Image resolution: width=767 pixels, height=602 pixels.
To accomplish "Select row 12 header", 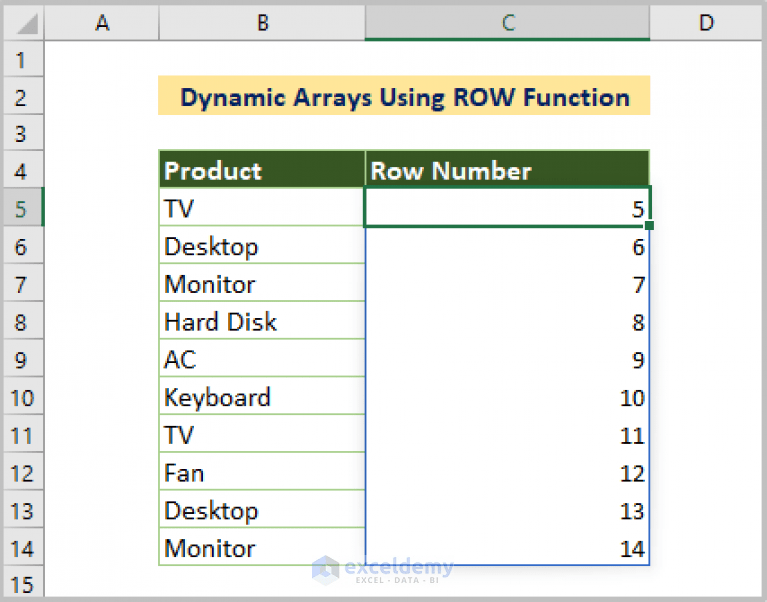I will click(x=23, y=471).
